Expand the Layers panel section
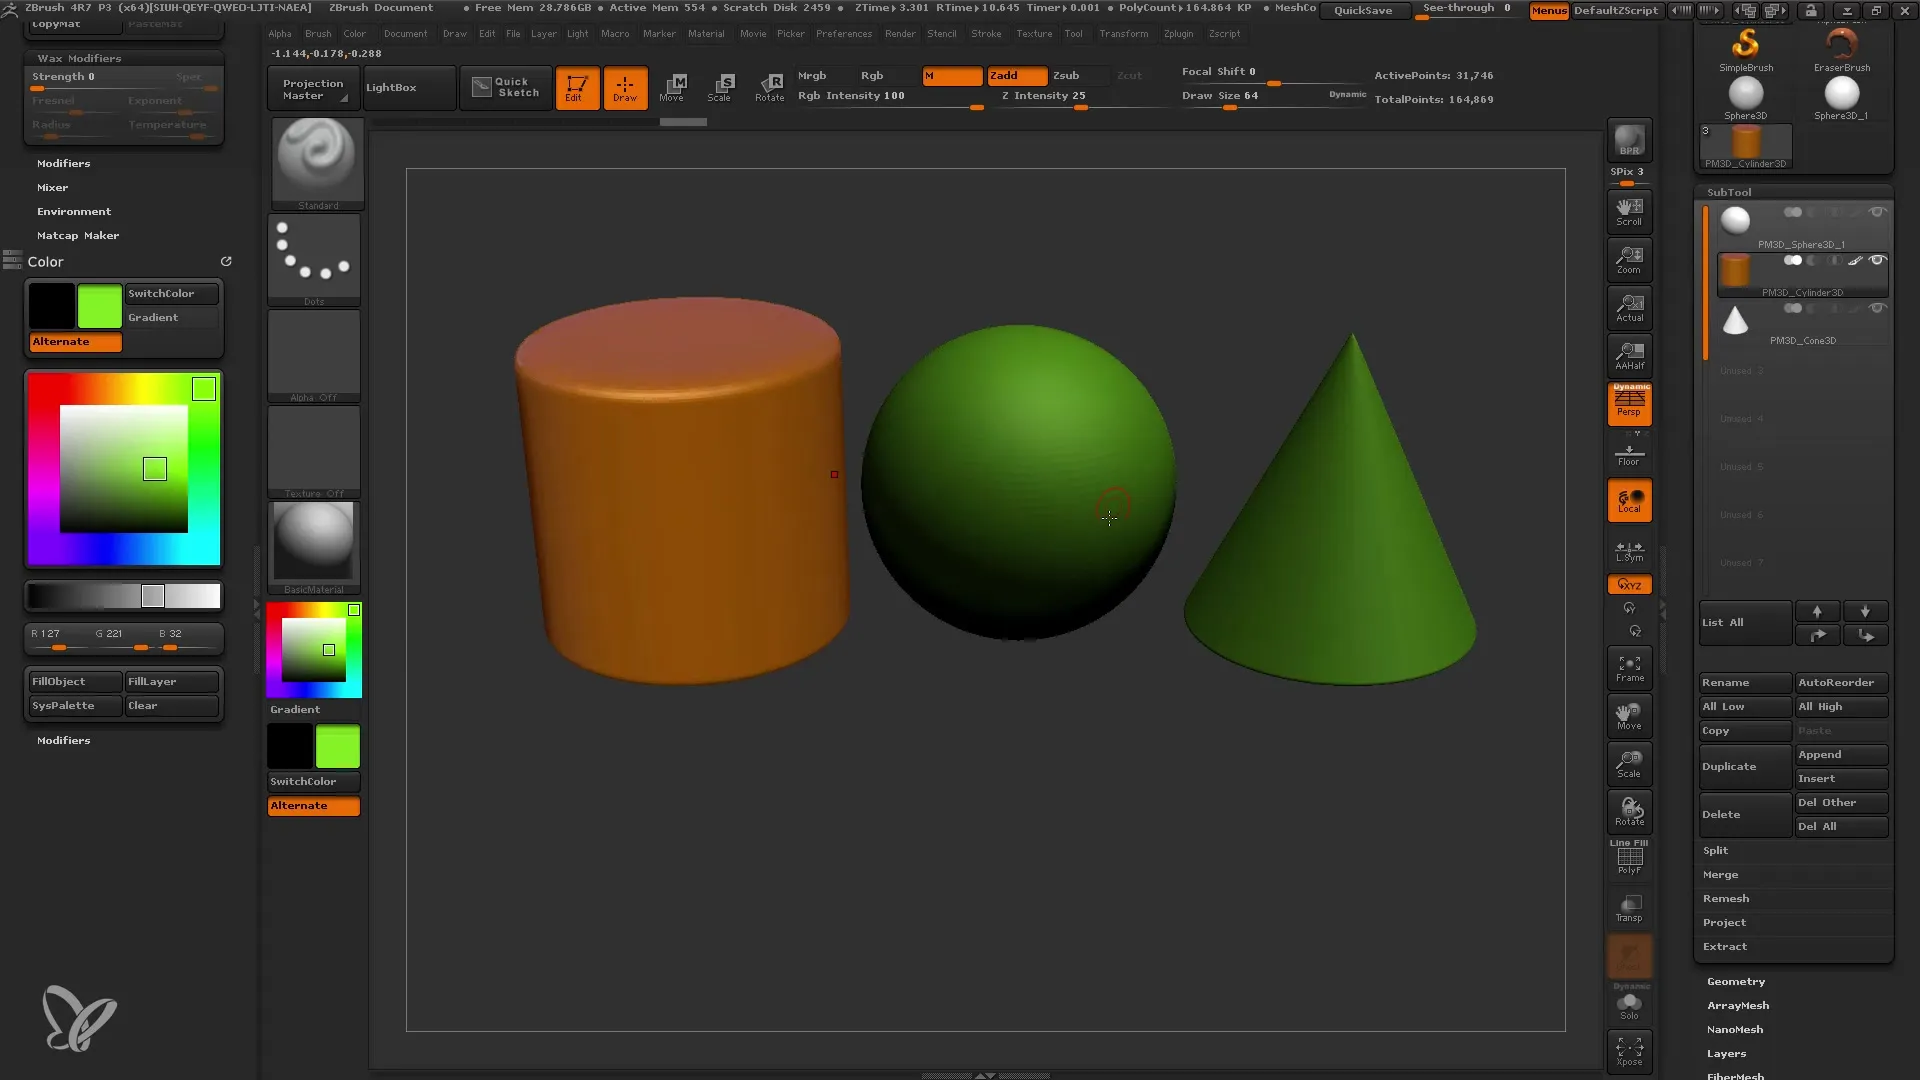This screenshot has height=1080, width=1920. (x=1726, y=1052)
